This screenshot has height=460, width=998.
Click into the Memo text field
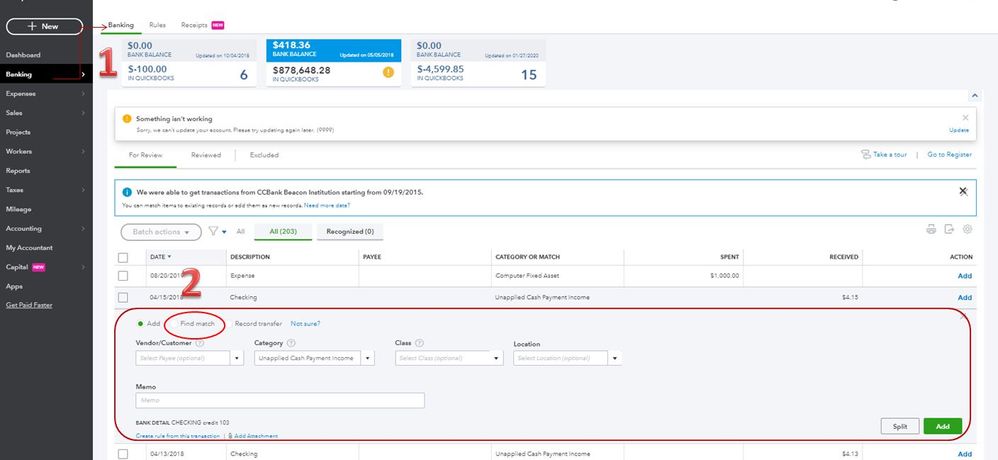pyautogui.click(x=280, y=400)
